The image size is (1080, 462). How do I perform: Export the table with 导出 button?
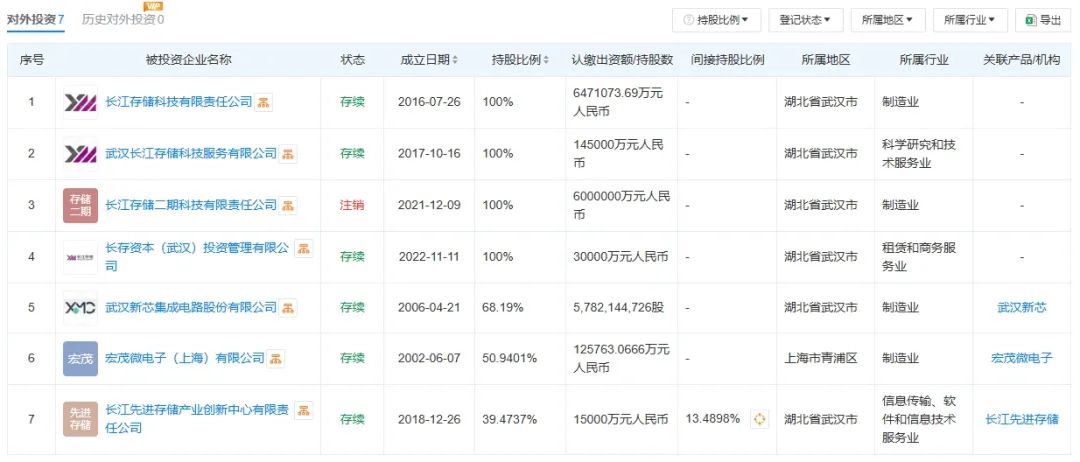tap(1043, 20)
